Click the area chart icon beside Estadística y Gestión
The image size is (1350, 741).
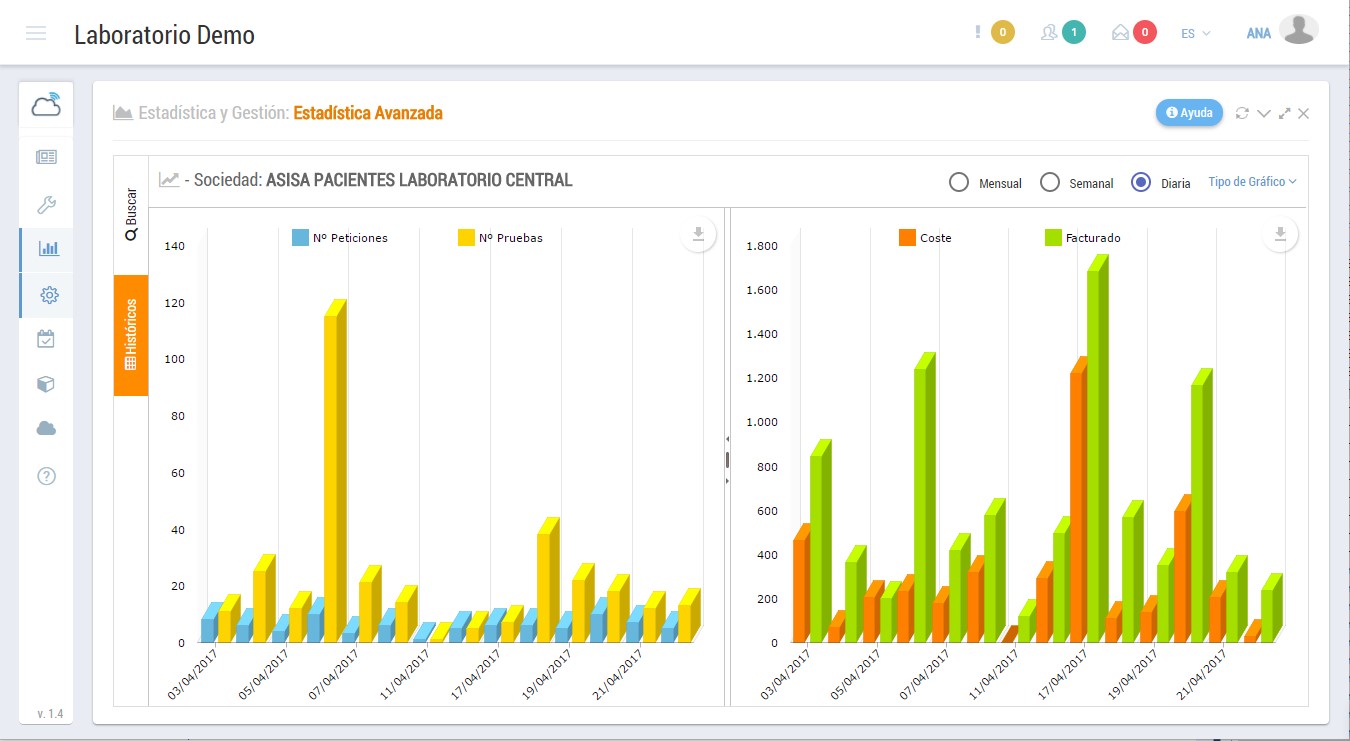coord(123,113)
